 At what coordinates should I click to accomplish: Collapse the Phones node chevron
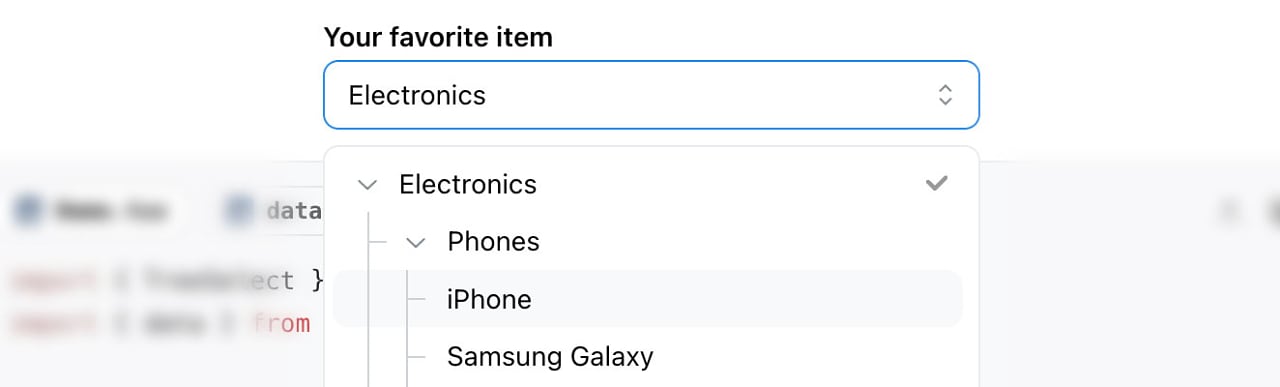tap(416, 242)
